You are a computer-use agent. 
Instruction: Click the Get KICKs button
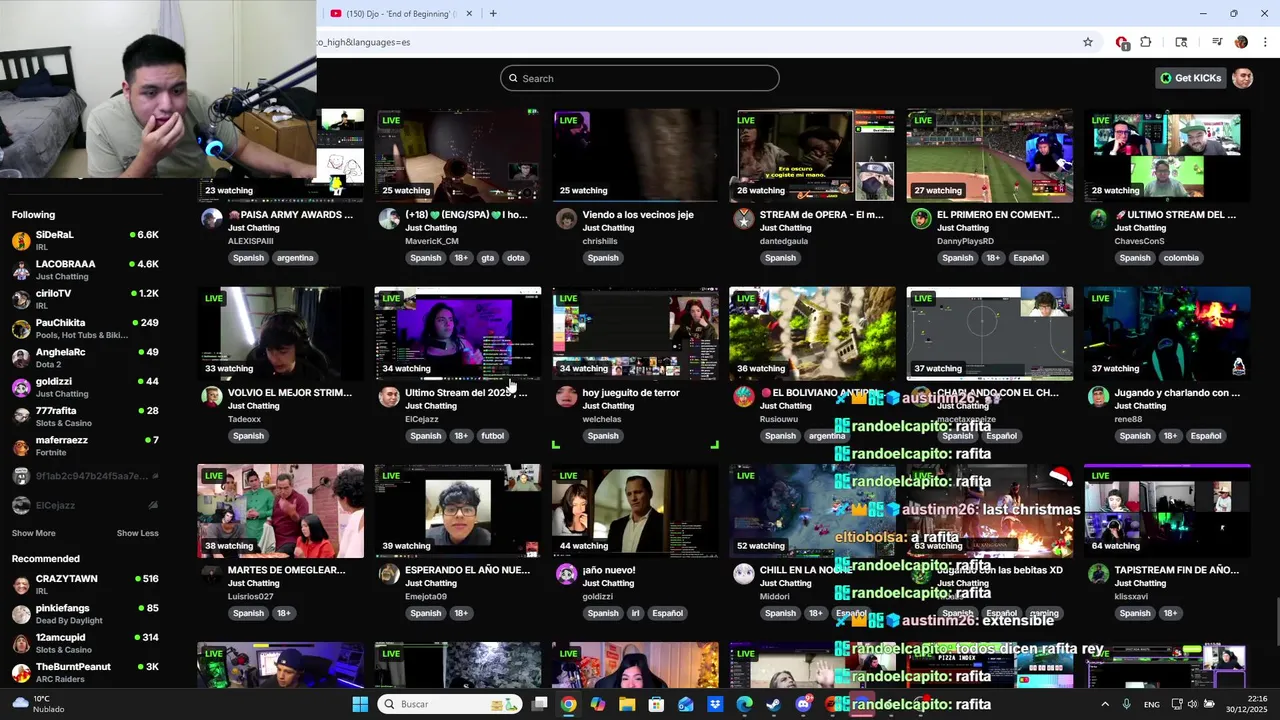1191,78
